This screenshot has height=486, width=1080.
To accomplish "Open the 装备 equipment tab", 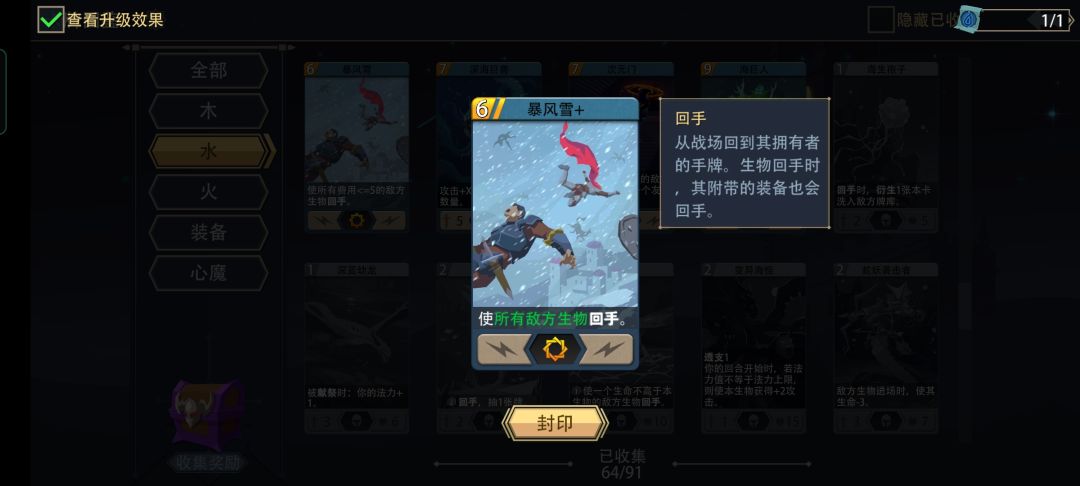I will tap(209, 233).
